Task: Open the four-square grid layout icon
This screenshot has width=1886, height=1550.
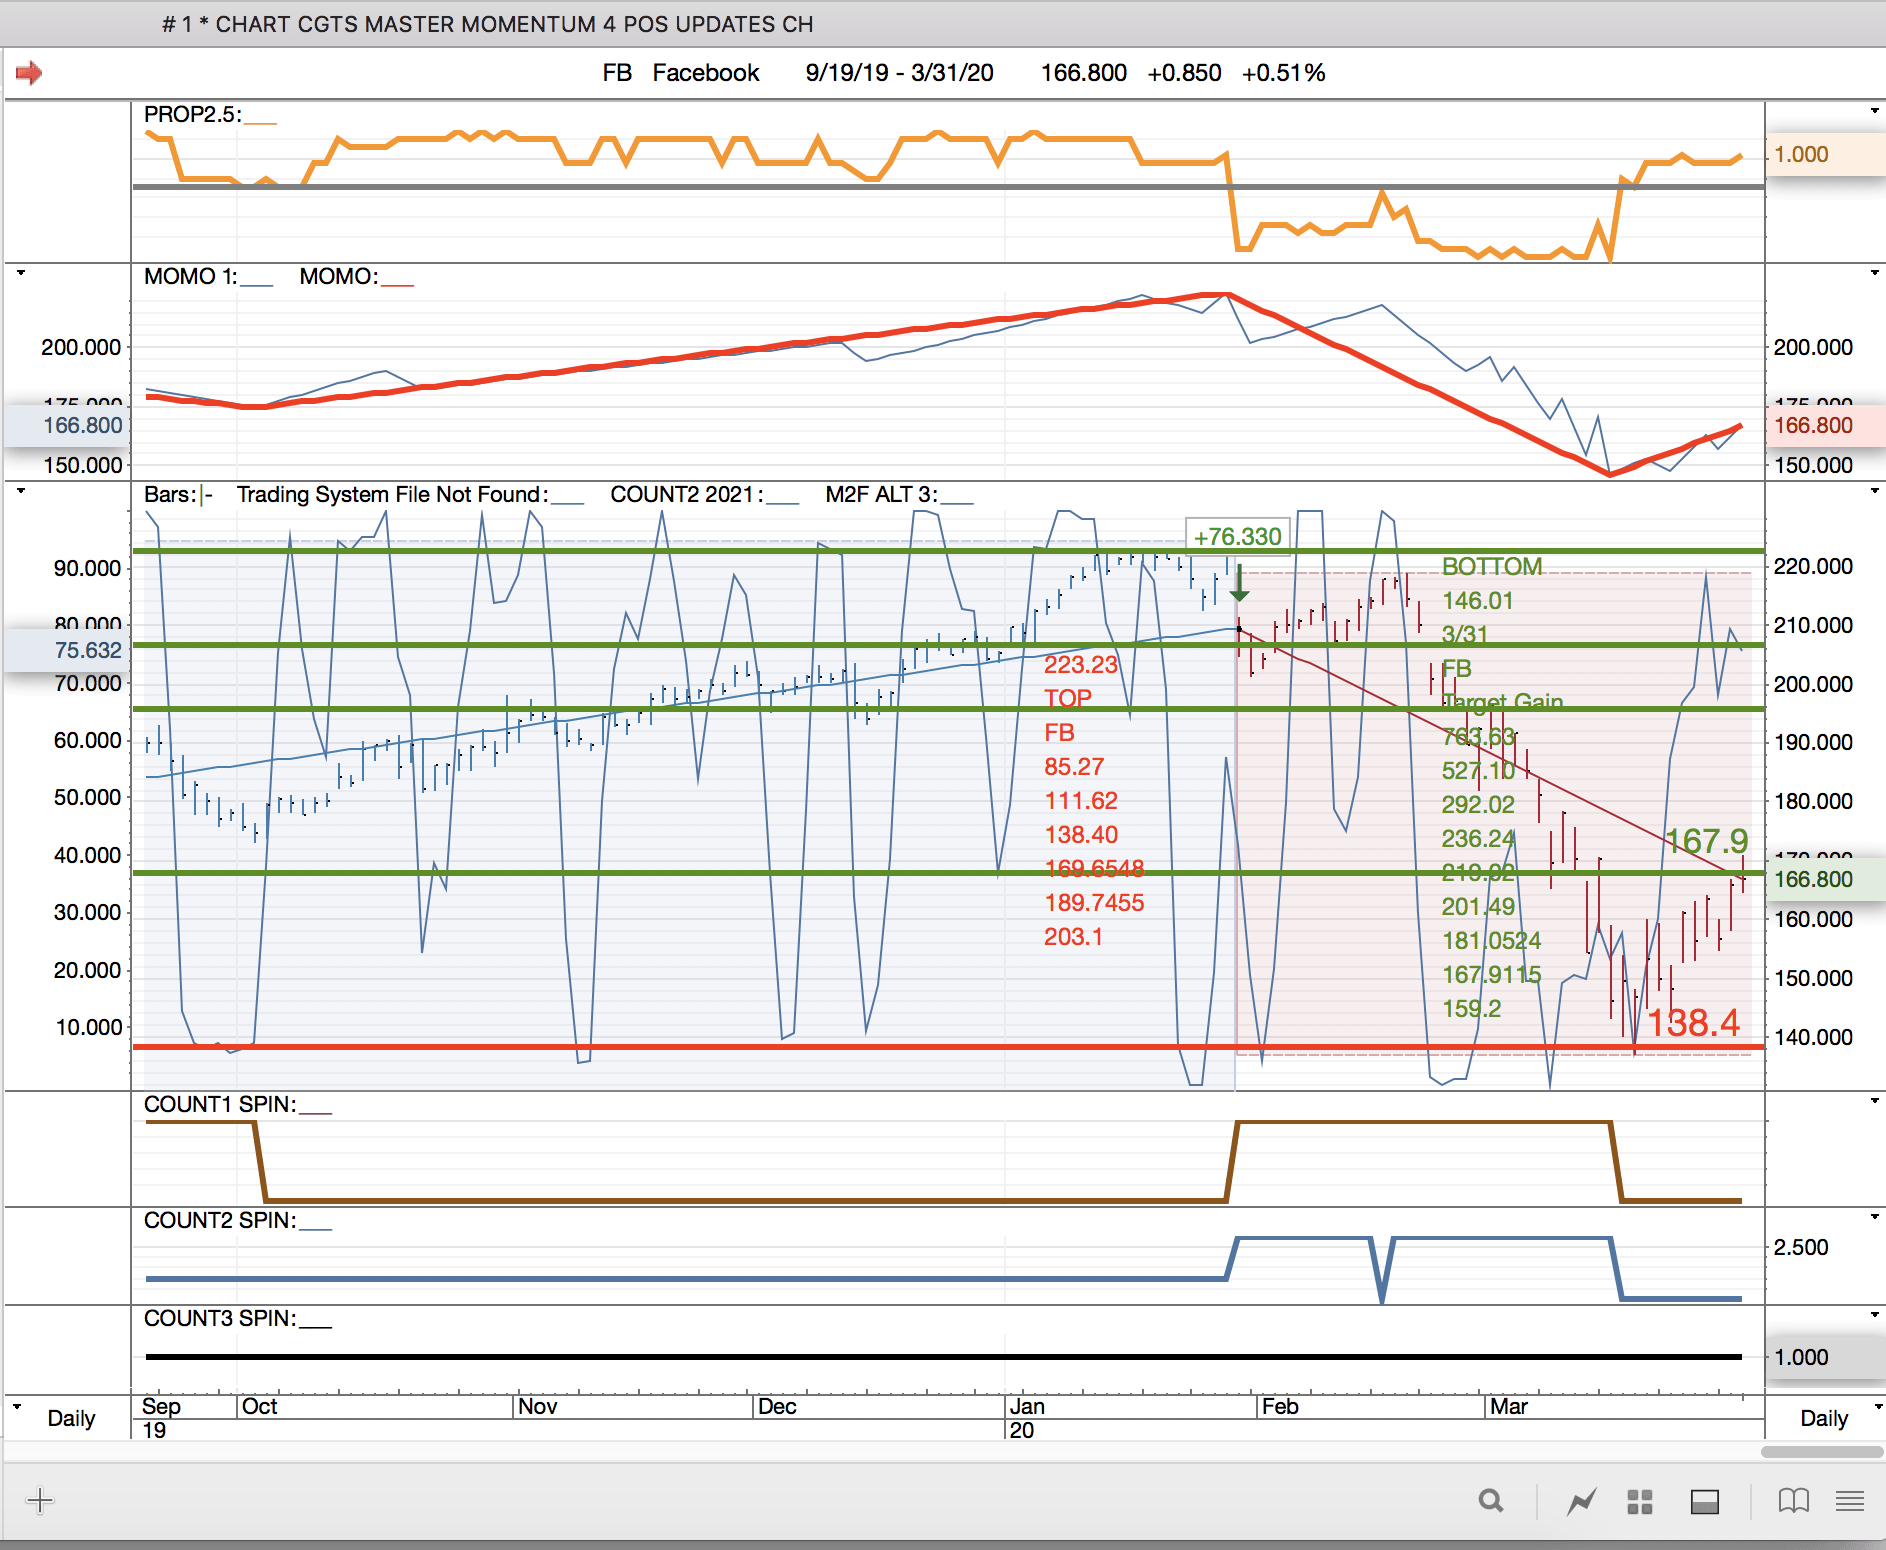Action: click(1640, 1501)
